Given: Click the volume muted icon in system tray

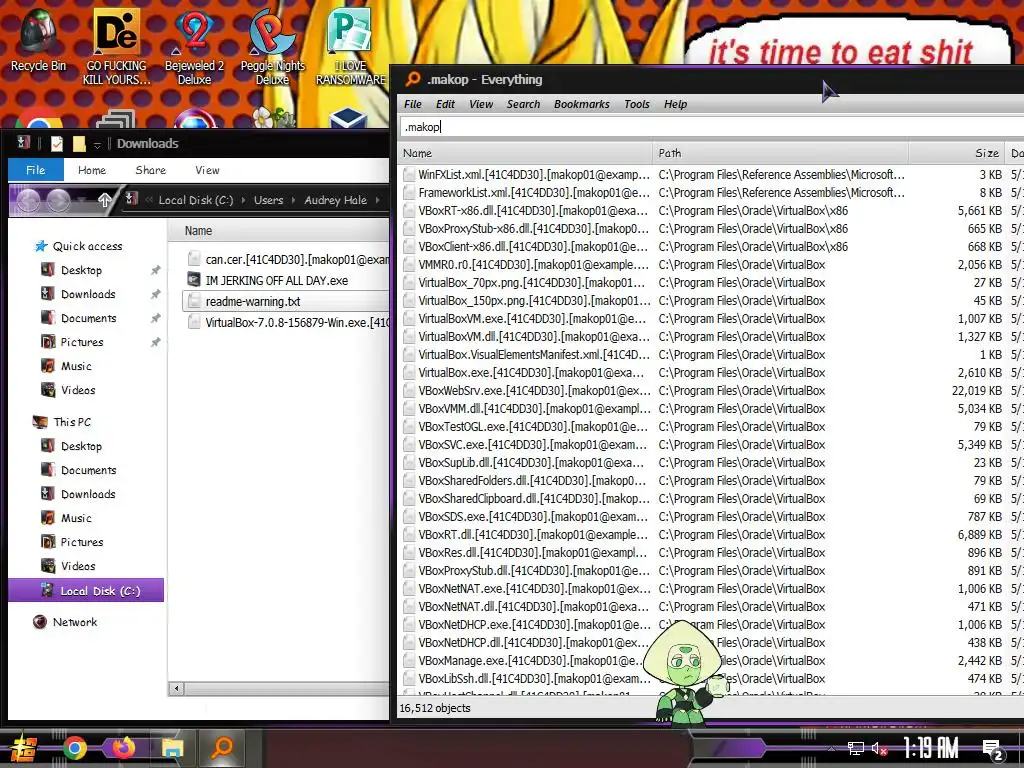Looking at the screenshot, I should [x=880, y=748].
